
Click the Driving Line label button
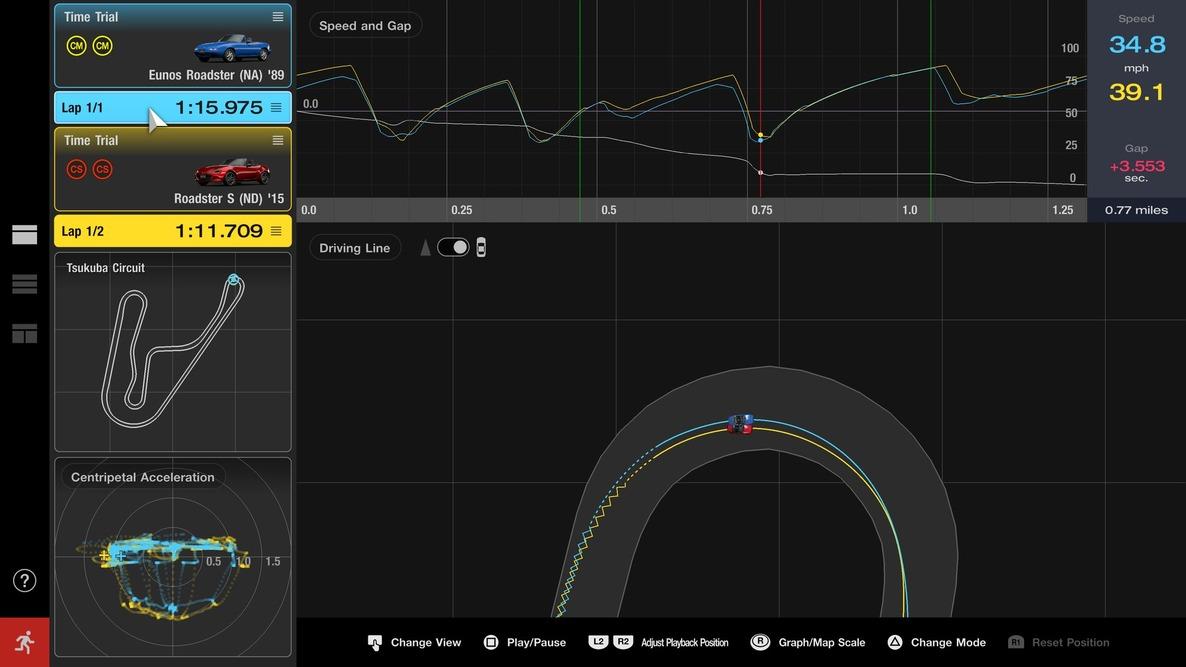click(x=355, y=245)
